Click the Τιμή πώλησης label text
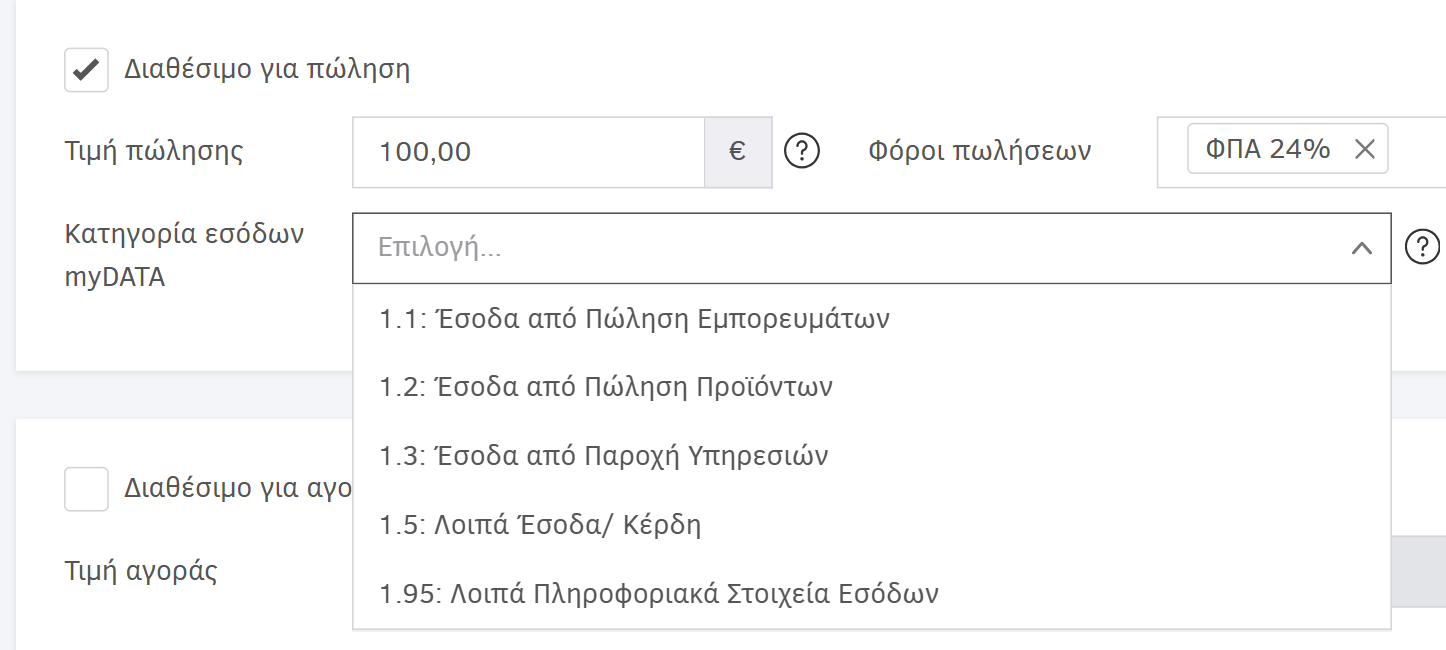Screen dimensions: 1446x650 pyautogui.click(x=154, y=152)
